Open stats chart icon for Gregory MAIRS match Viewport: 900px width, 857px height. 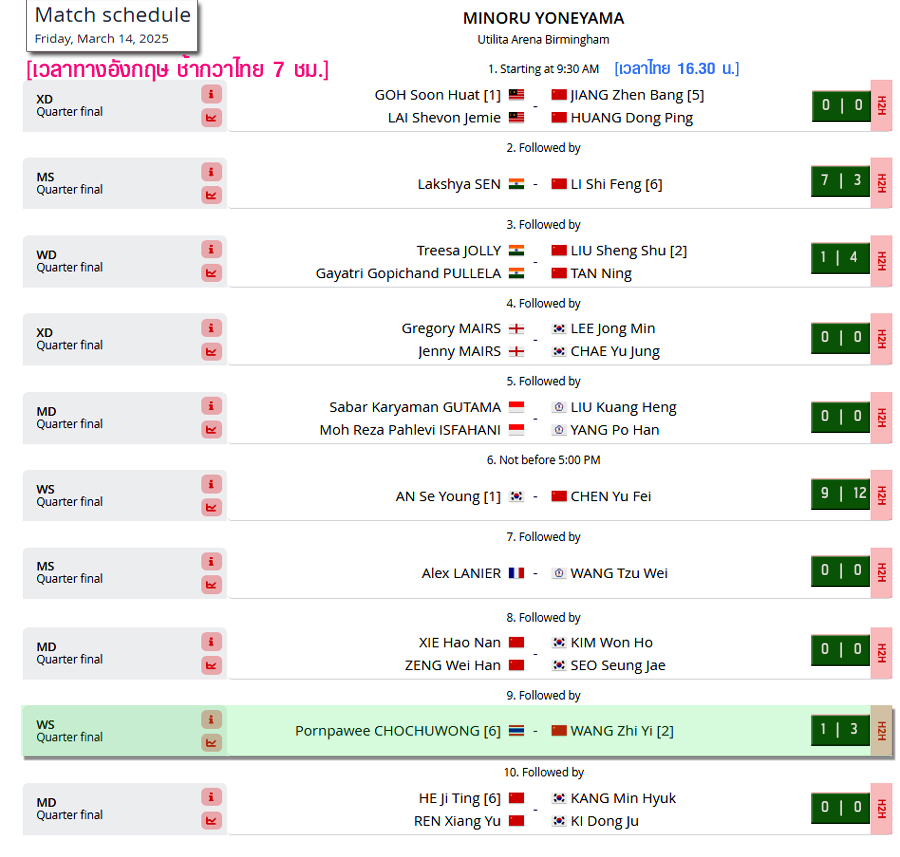coord(211,351)
